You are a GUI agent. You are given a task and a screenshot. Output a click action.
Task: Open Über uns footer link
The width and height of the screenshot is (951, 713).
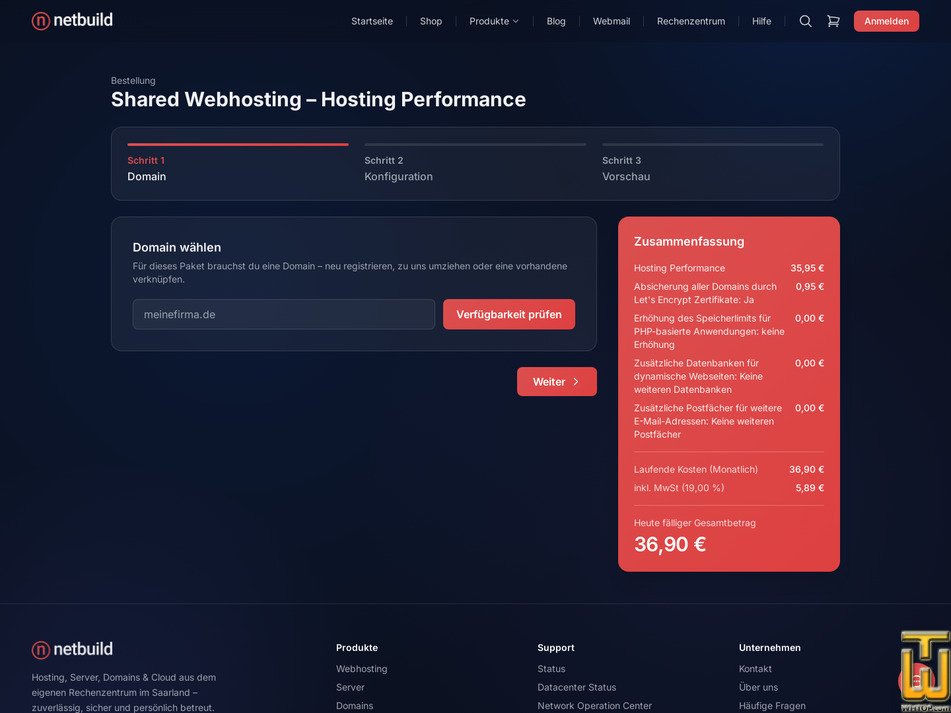coord(758,687)
